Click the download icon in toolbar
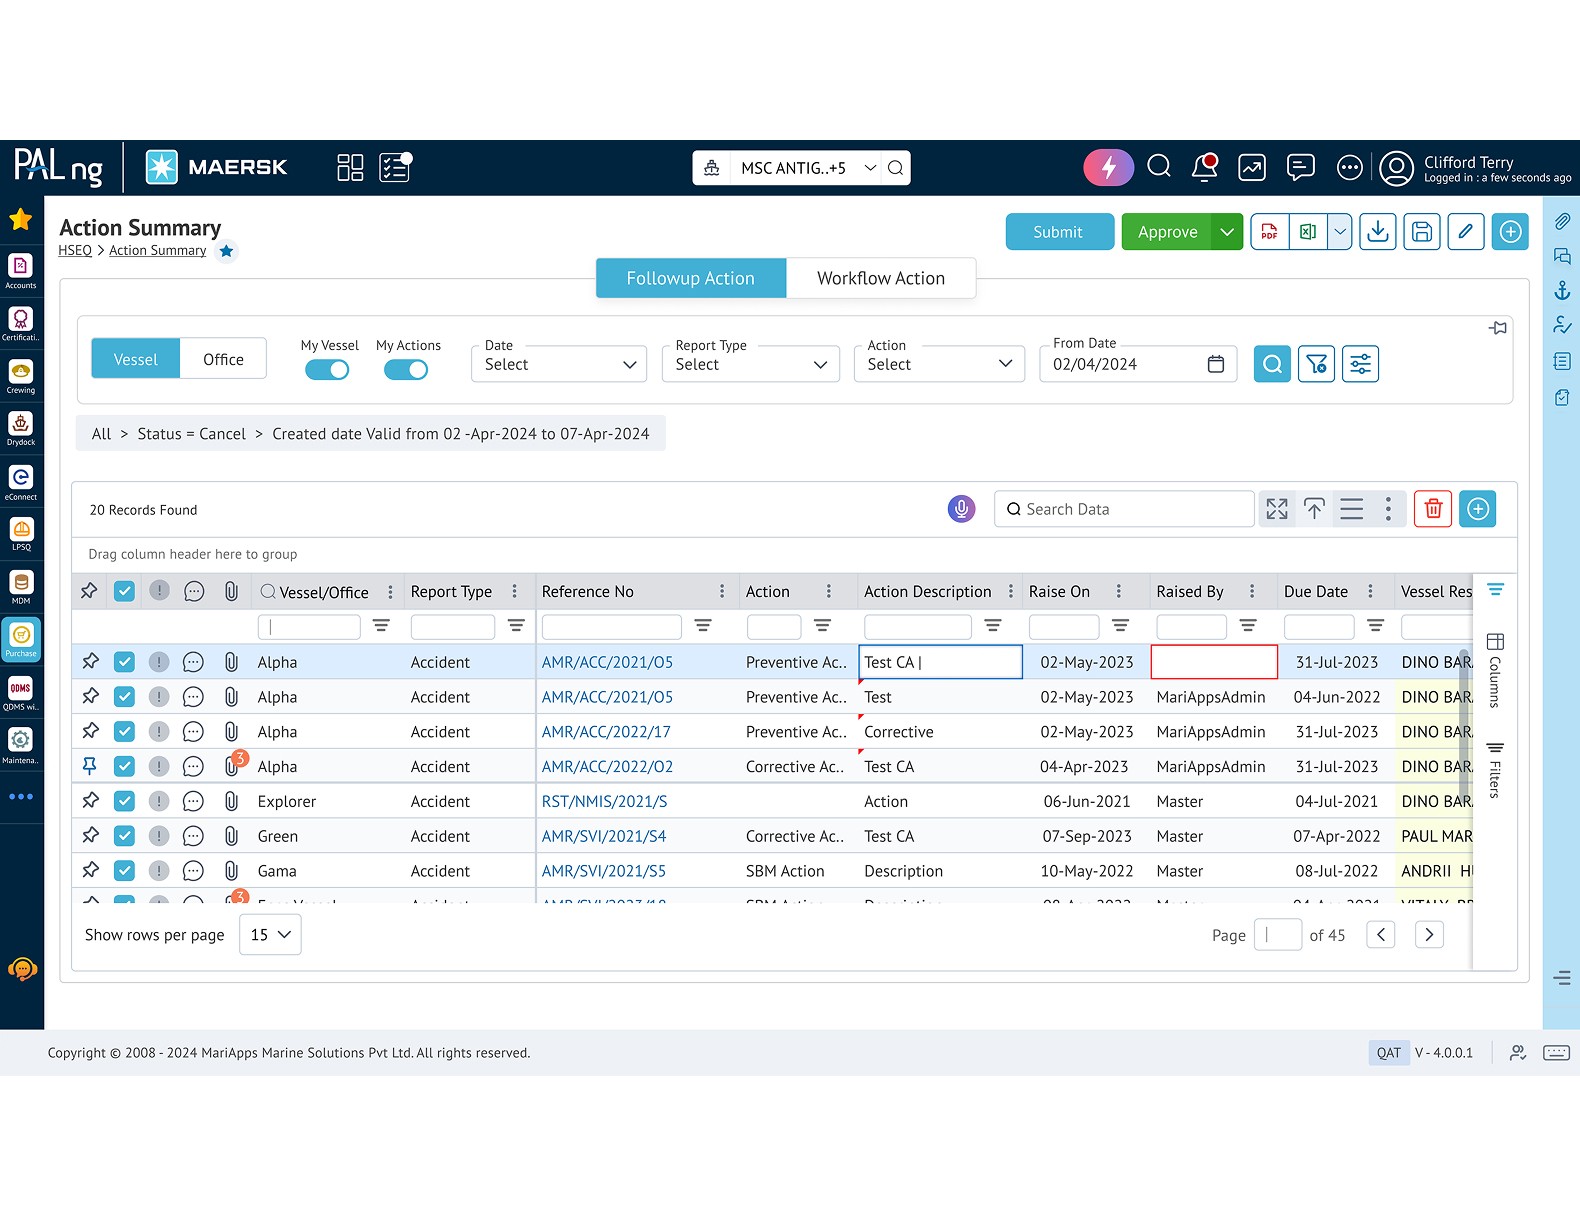This screenshot has width=1580, height=1212. click(x=1378, y=232)
